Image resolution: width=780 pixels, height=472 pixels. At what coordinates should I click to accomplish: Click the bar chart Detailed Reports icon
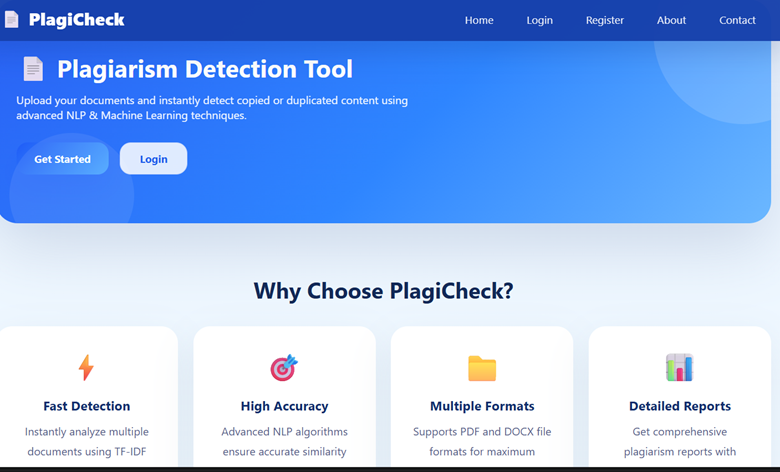click(x=680, y=368)
